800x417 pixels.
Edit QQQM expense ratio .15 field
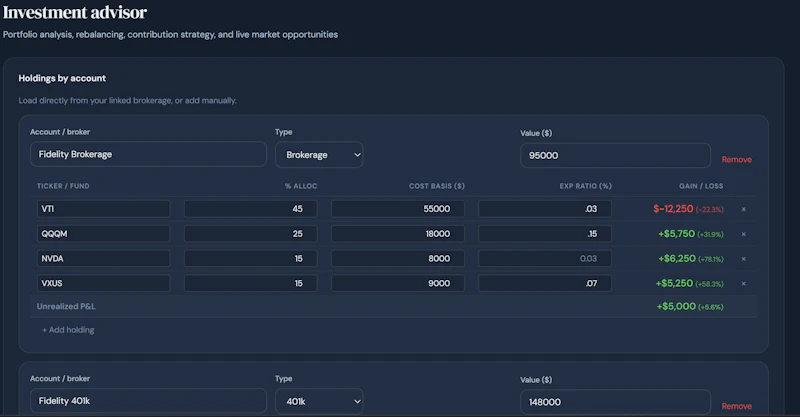pyautogui.click(x=545, y=234)
